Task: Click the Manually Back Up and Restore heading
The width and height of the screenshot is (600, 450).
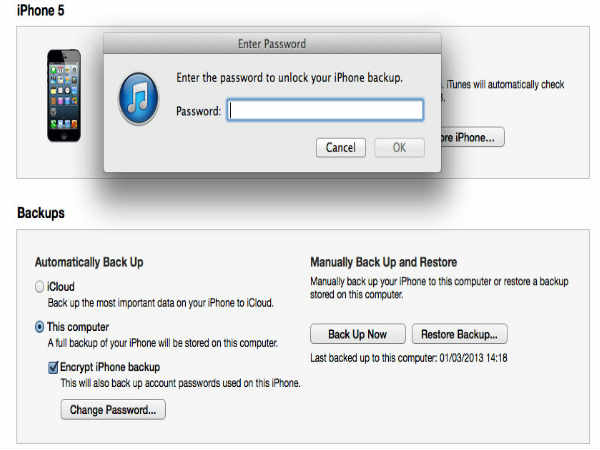Action: coord(383,262)
